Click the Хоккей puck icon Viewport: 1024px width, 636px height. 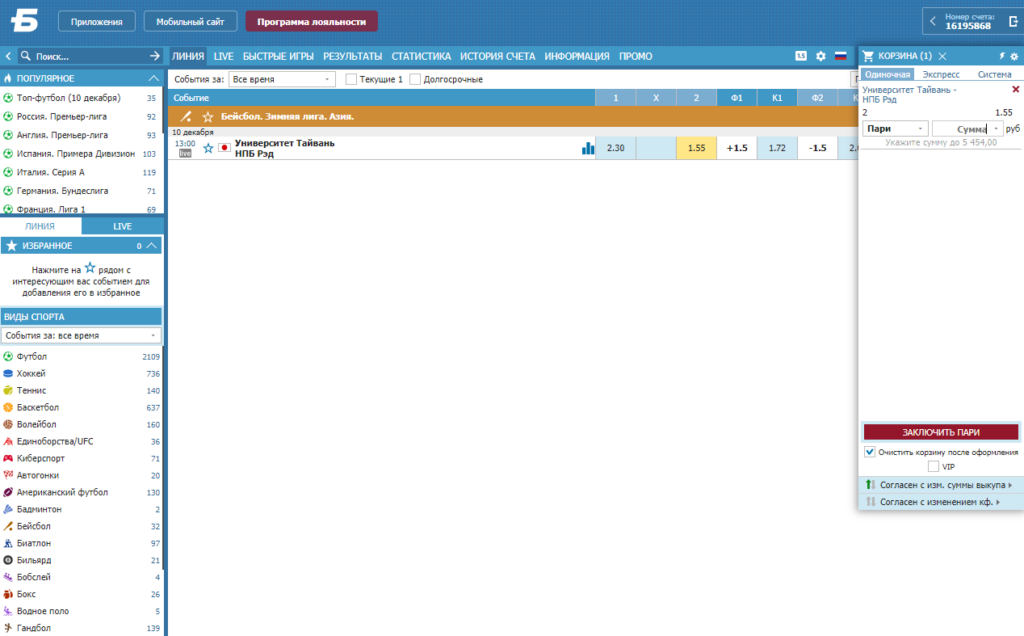8,374
